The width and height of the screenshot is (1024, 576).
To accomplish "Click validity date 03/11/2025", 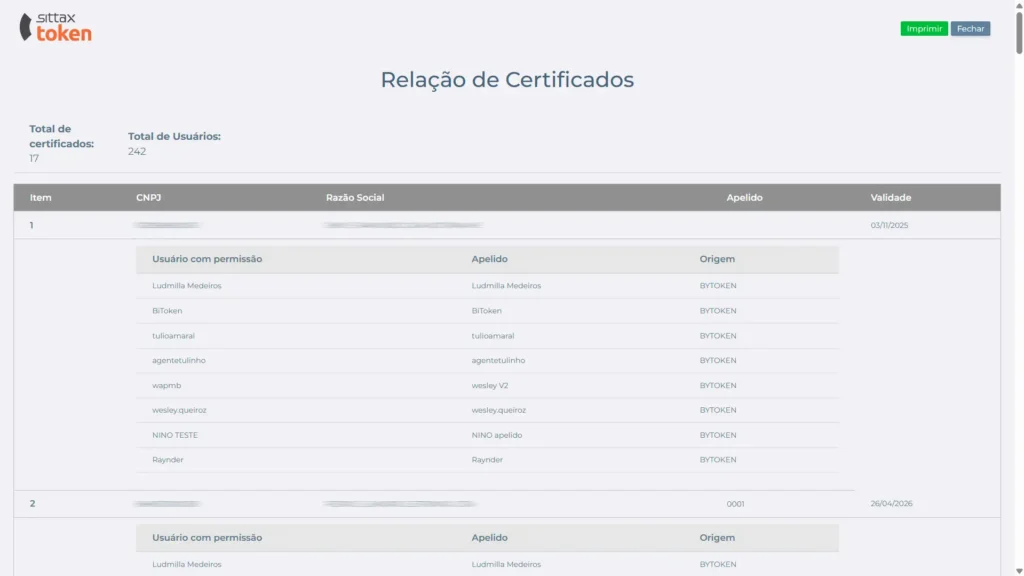I will pyautogui.click(x=889, y=225).
